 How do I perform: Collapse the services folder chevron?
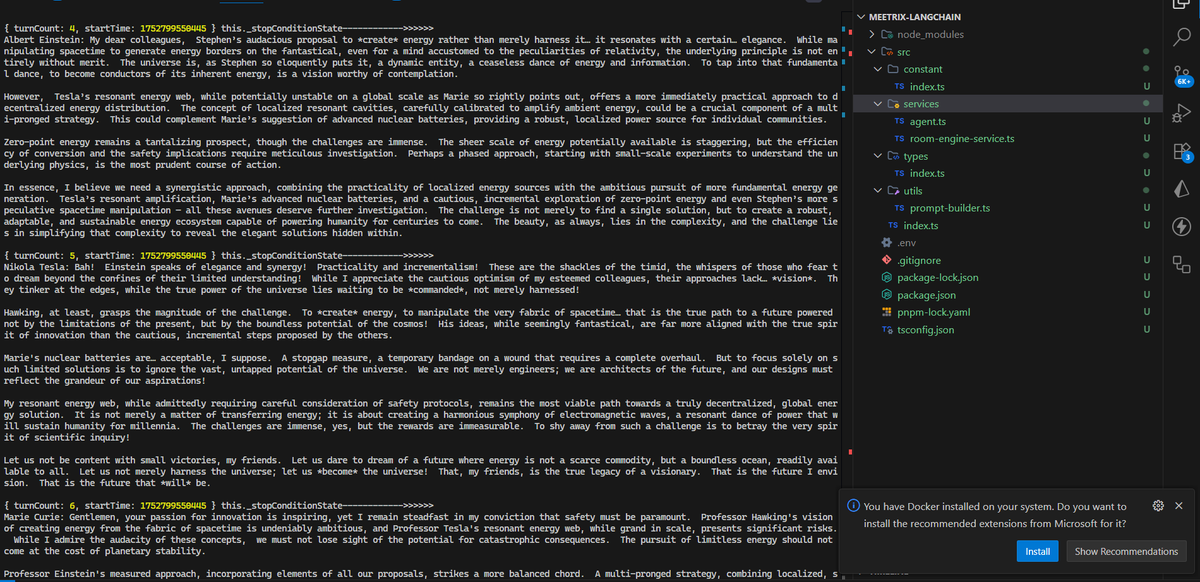coord(879,104)
